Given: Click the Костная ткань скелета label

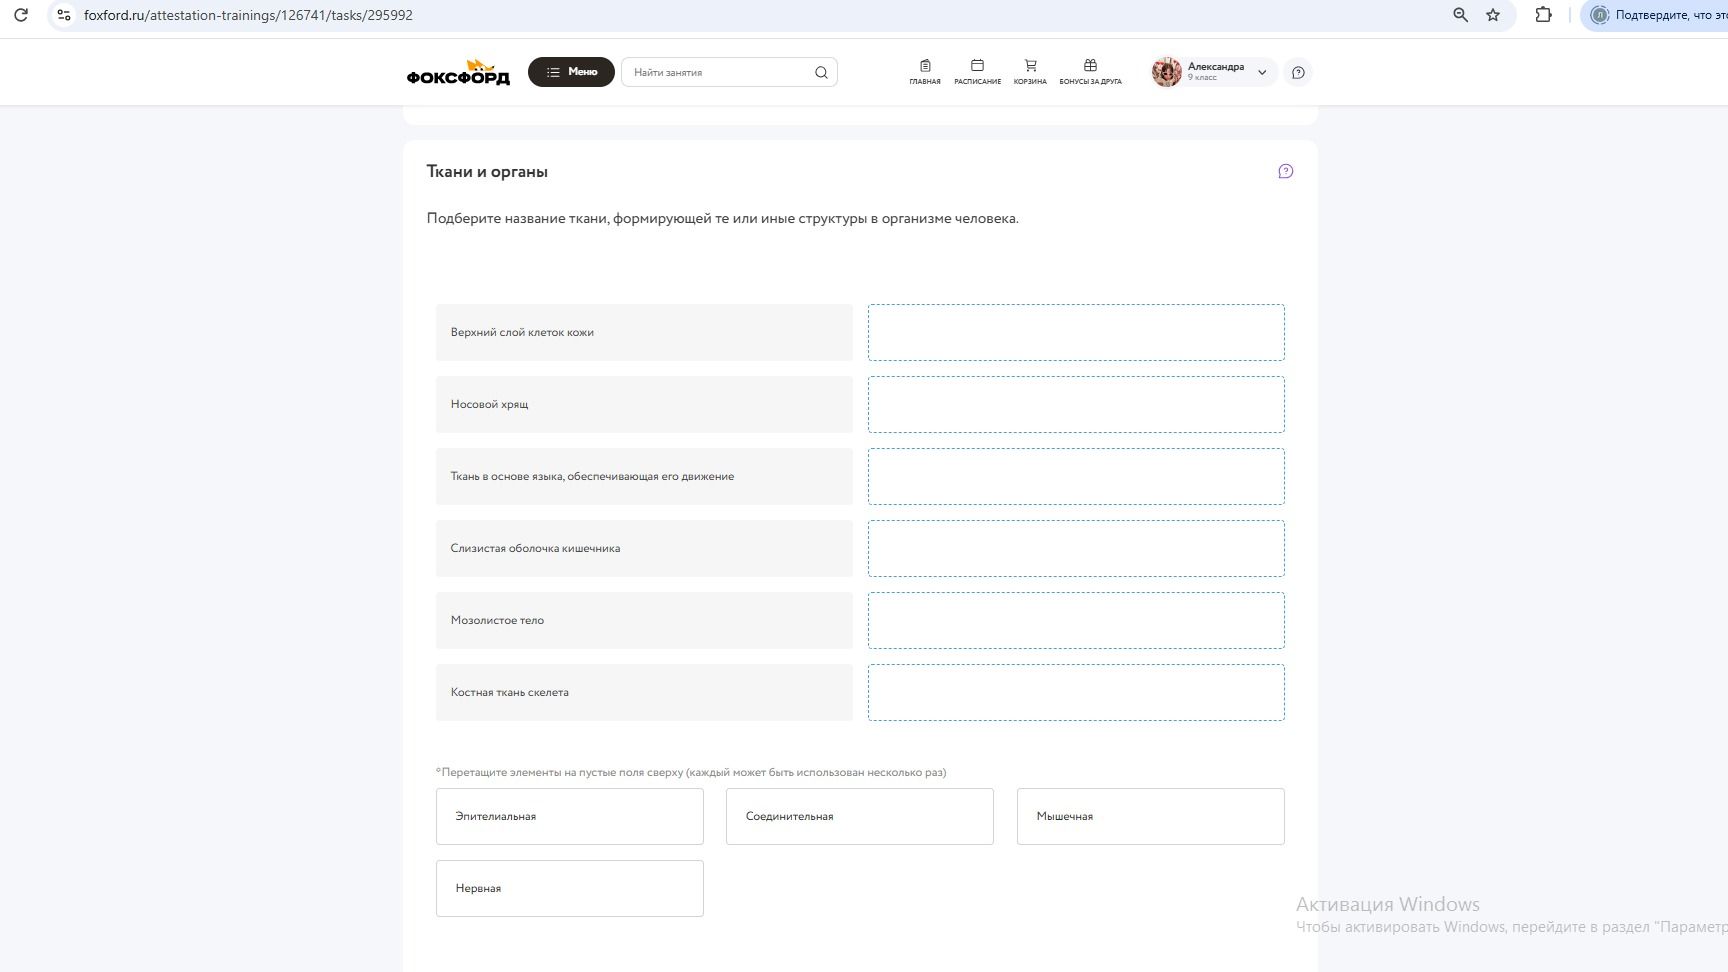Looking at the screenshot, I should [509, 692].
